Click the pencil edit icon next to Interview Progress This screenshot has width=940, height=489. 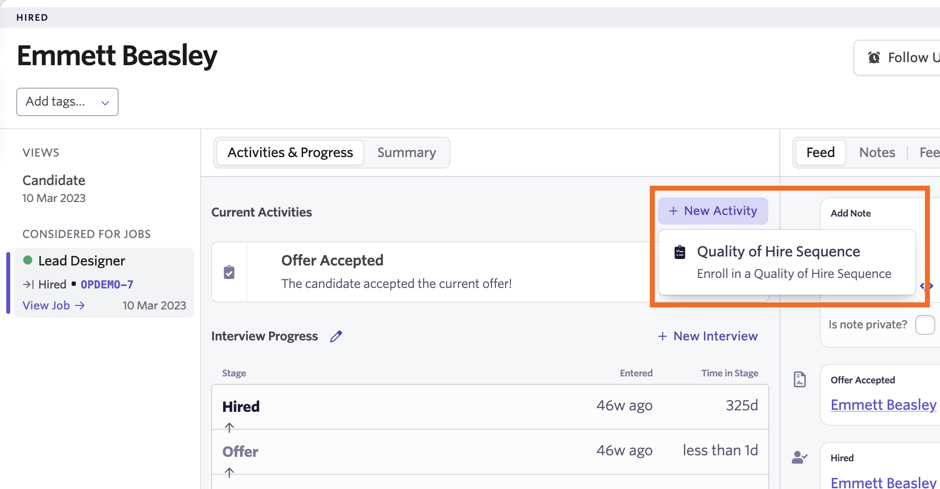pos(336,336)
